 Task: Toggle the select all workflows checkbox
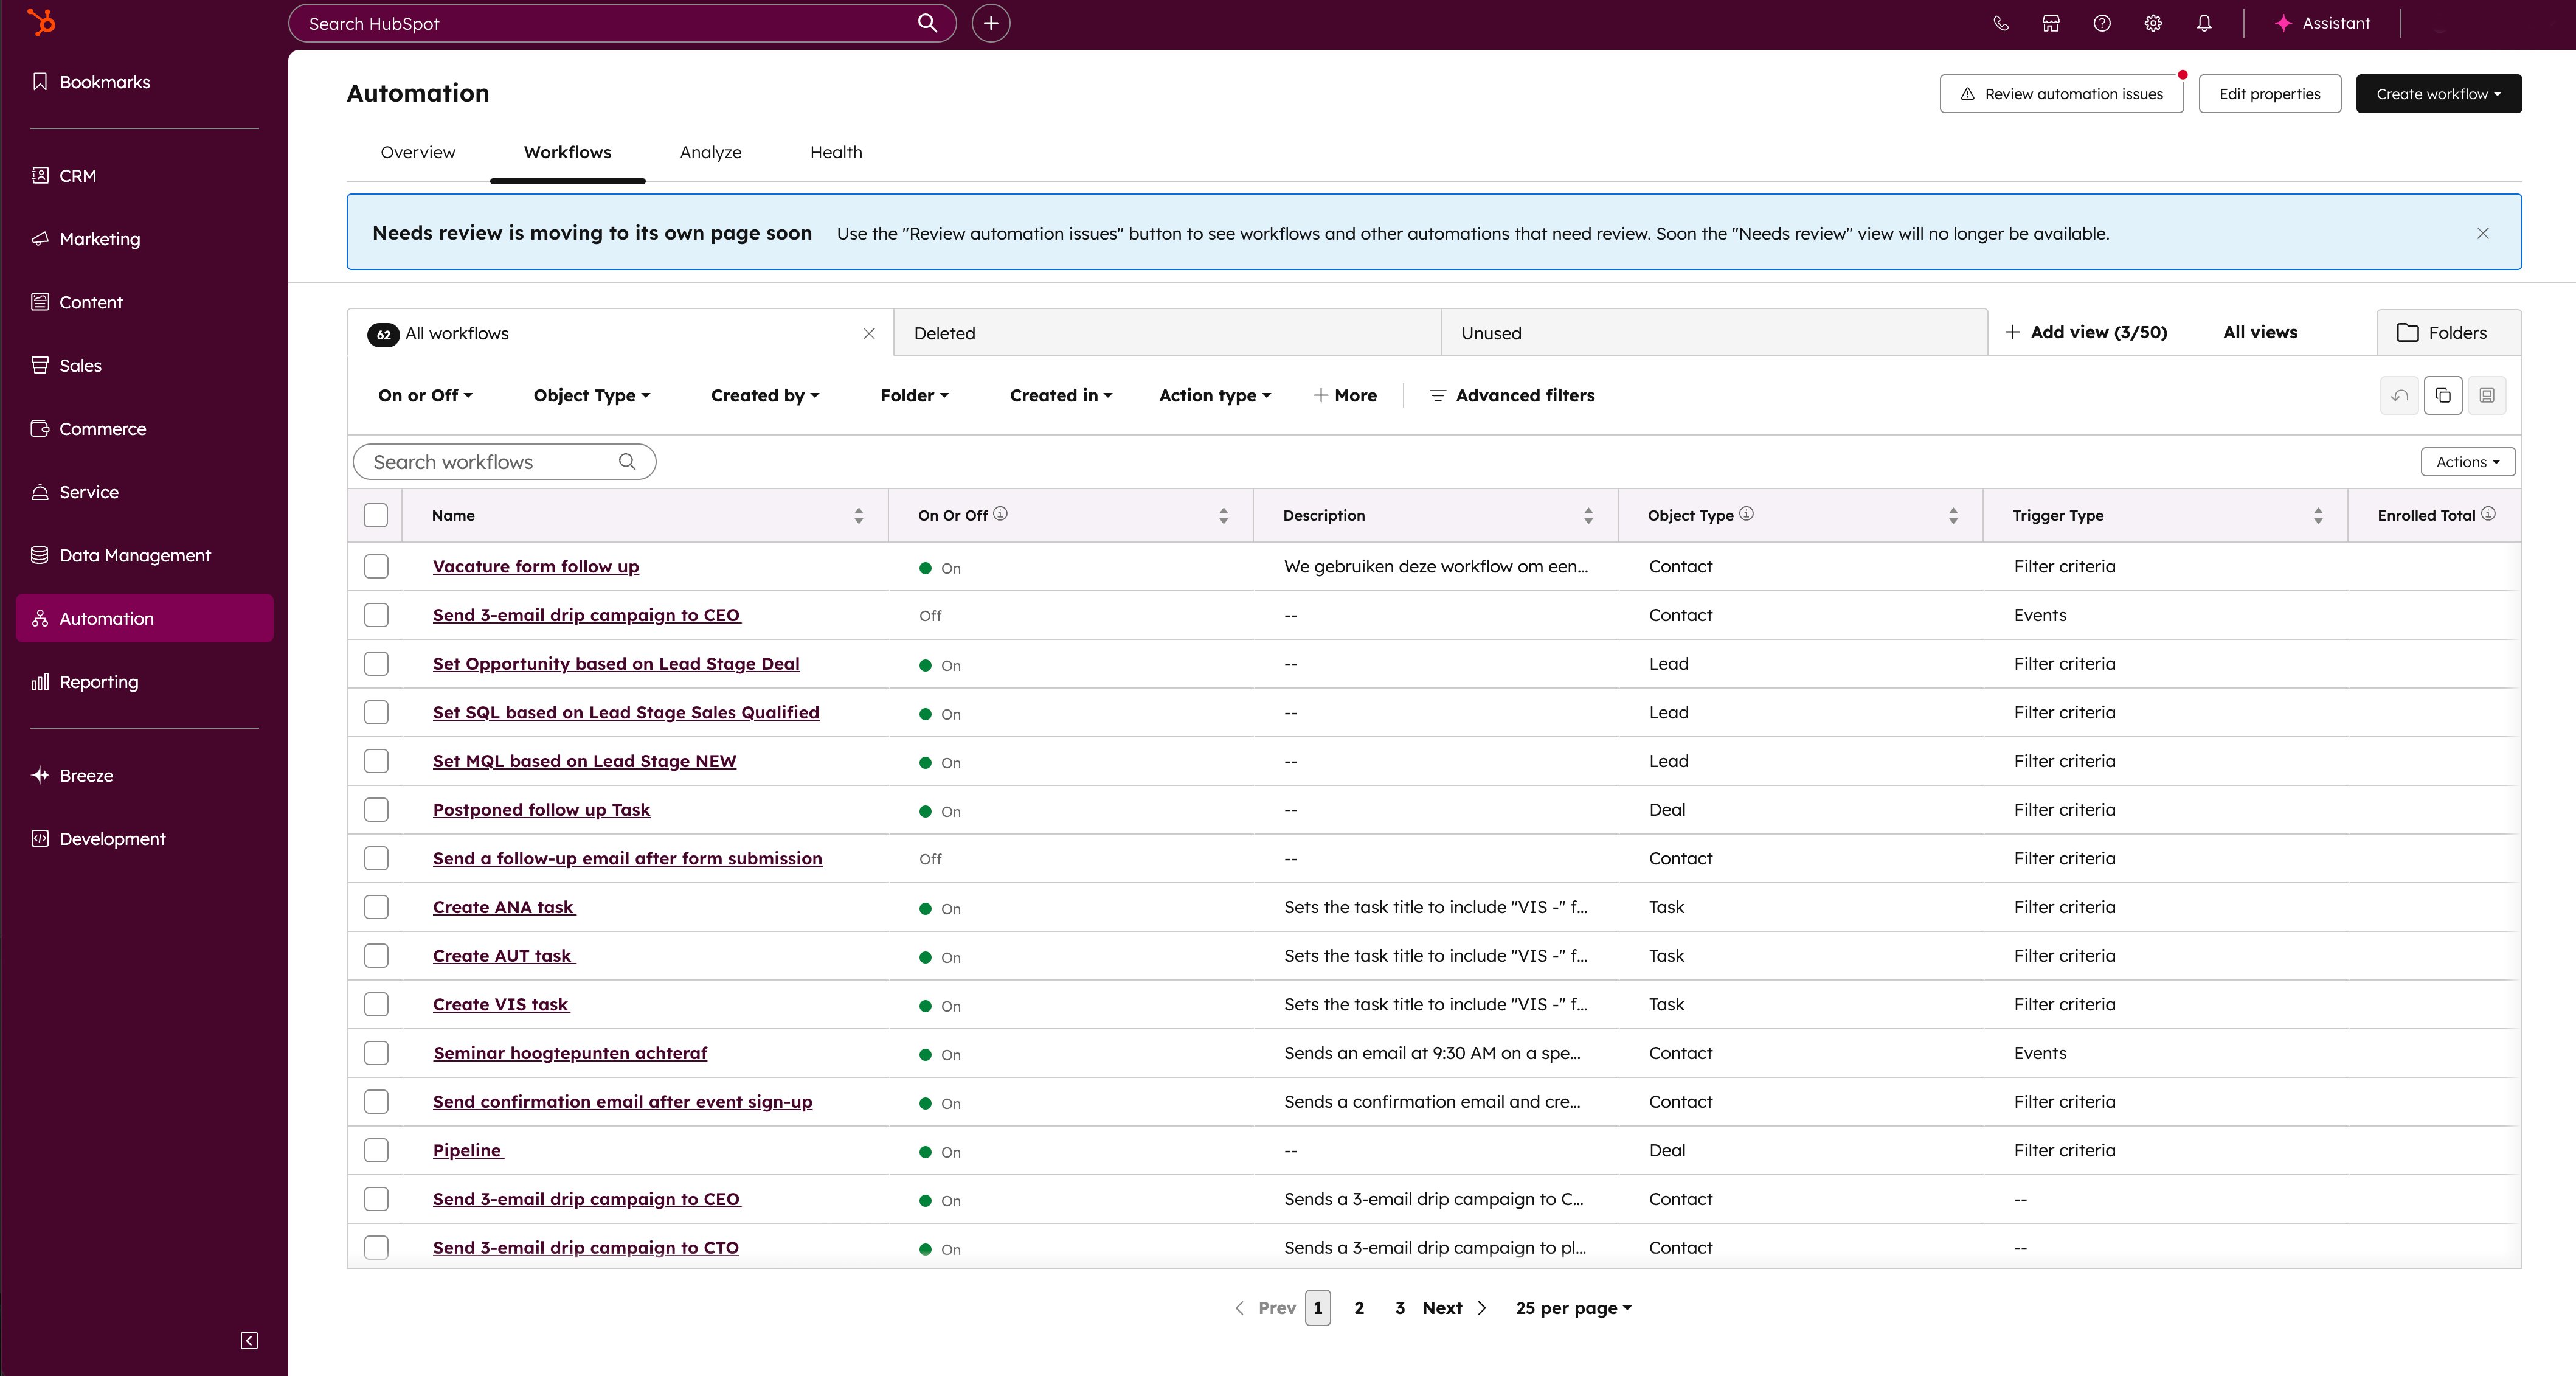point(376,515)
